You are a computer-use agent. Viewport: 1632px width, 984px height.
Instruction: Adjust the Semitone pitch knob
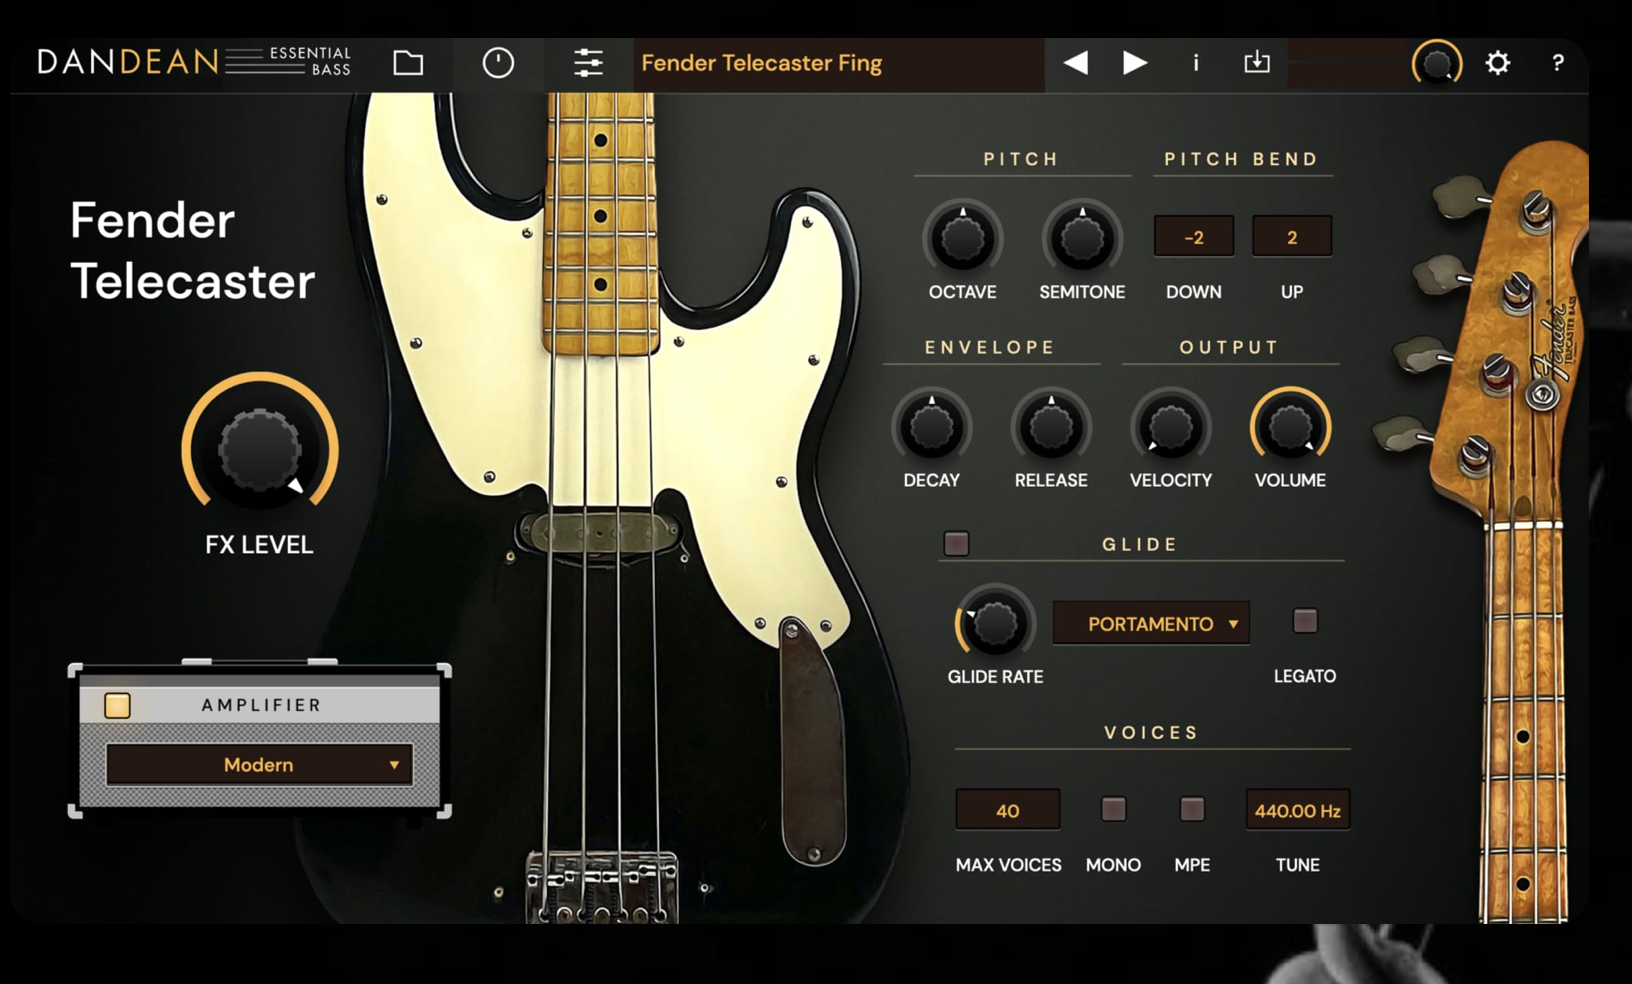click(1082, 238)
